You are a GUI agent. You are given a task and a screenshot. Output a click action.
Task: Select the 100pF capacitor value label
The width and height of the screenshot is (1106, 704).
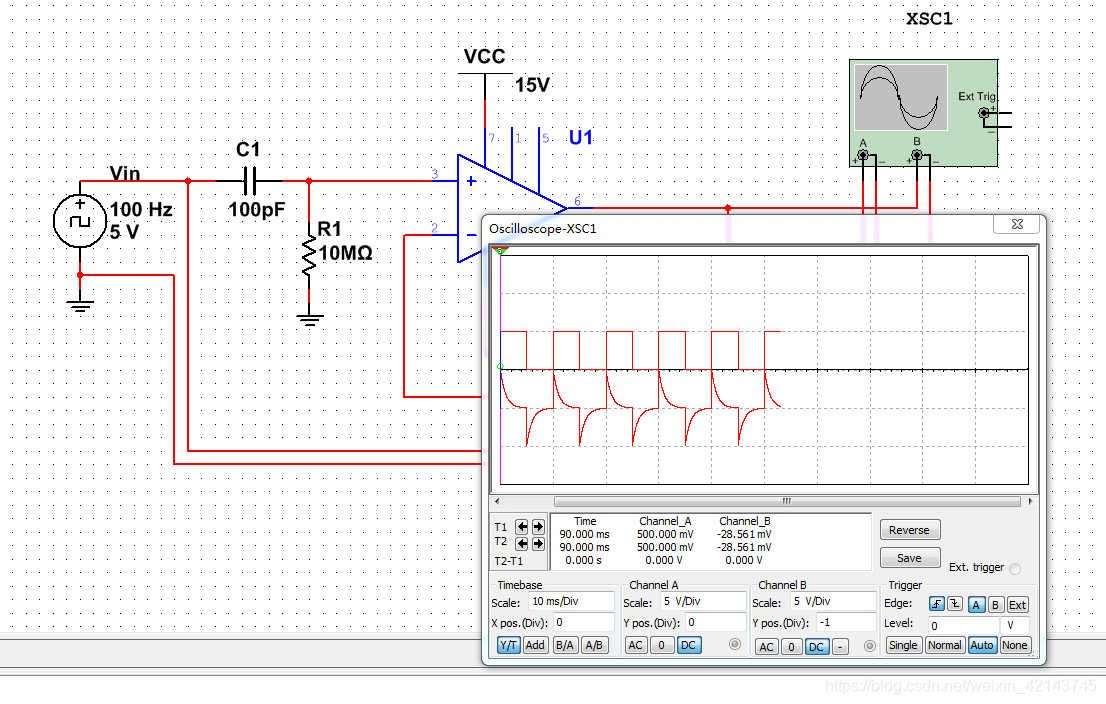(x=257, y=210)
